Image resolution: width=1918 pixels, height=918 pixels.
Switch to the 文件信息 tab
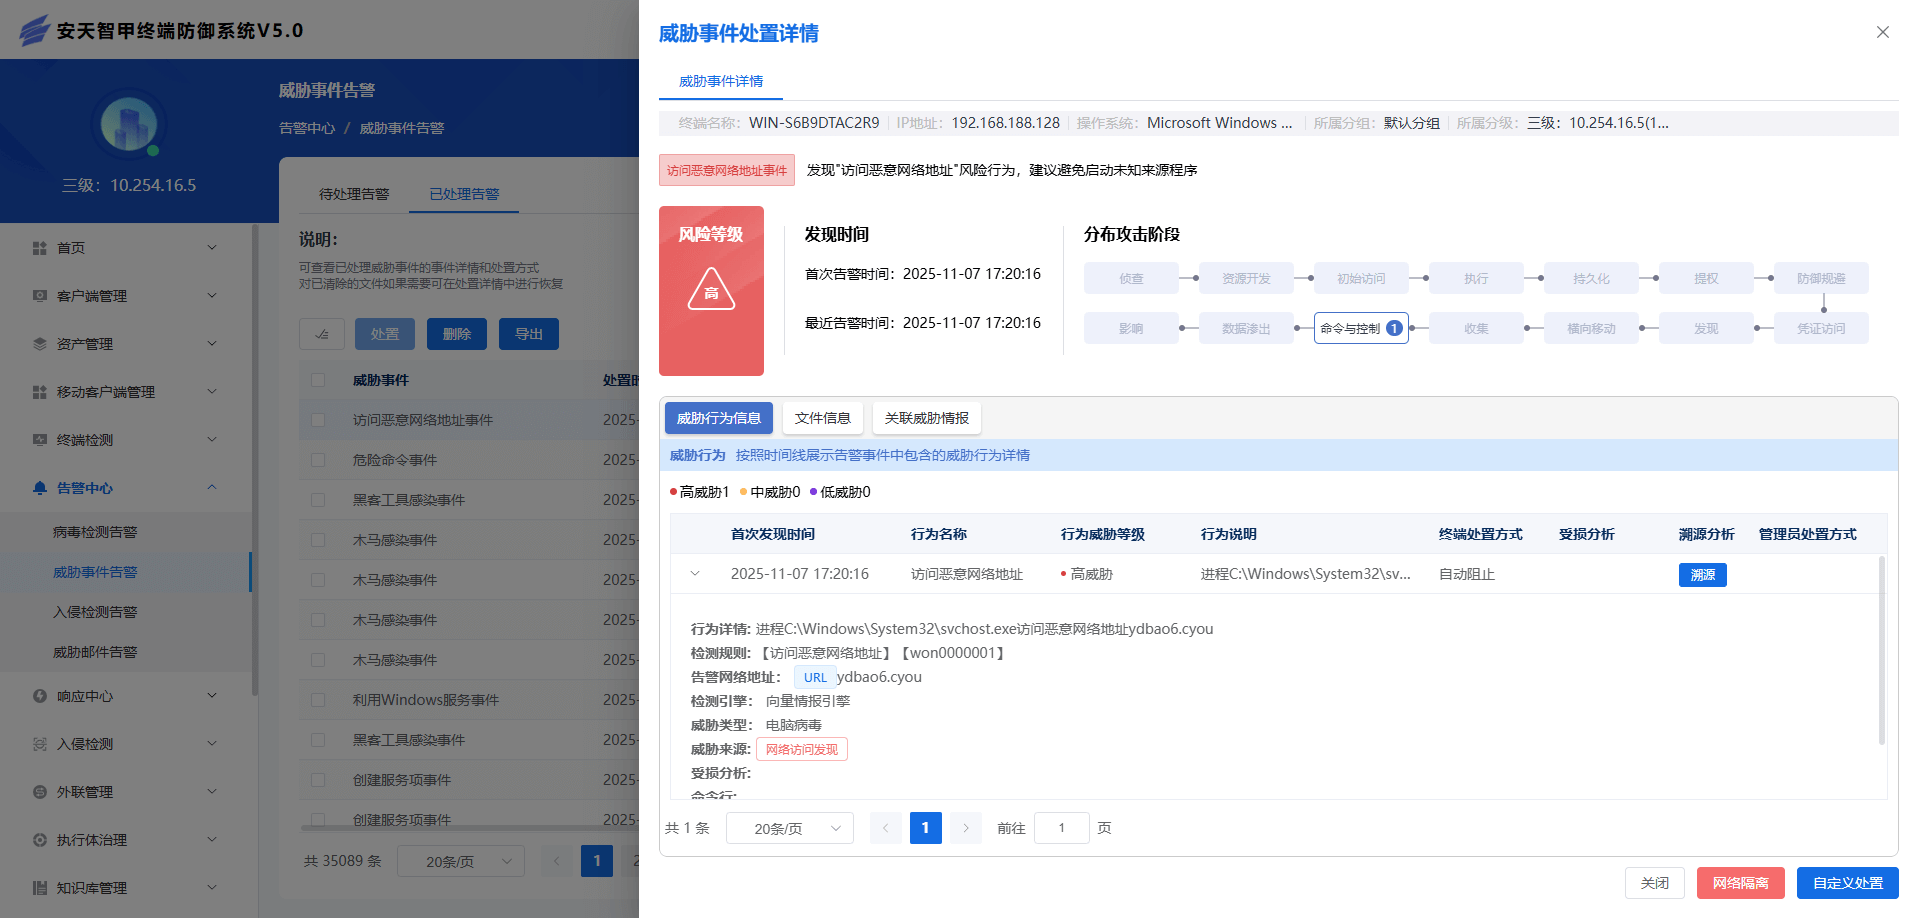[822, 418]
